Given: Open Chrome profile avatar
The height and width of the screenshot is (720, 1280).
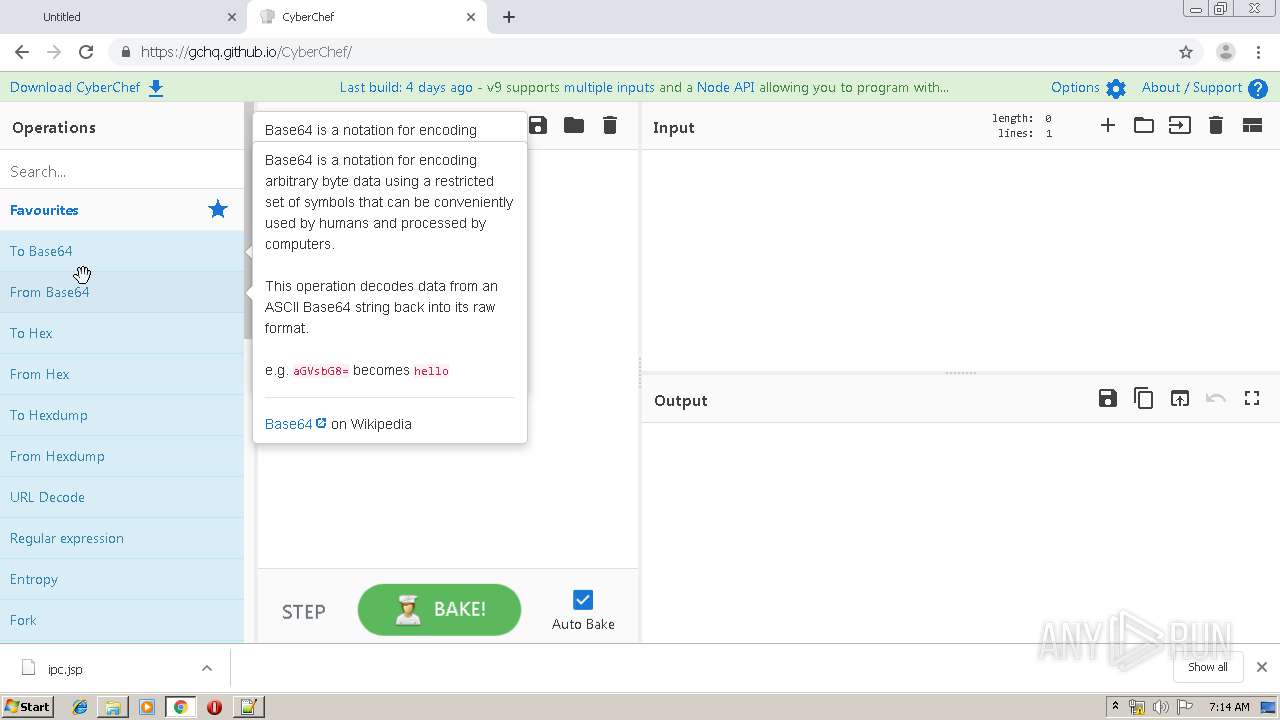Looking at the screenshot, I should click(x=1225, y=52).
